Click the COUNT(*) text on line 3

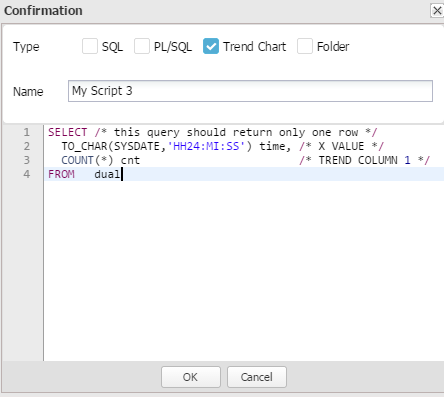coord(87,160)
